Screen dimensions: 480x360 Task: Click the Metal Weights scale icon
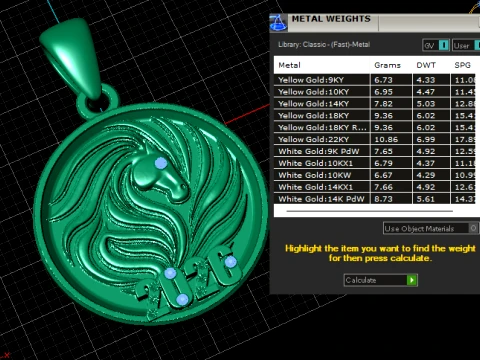pos(278,23)
